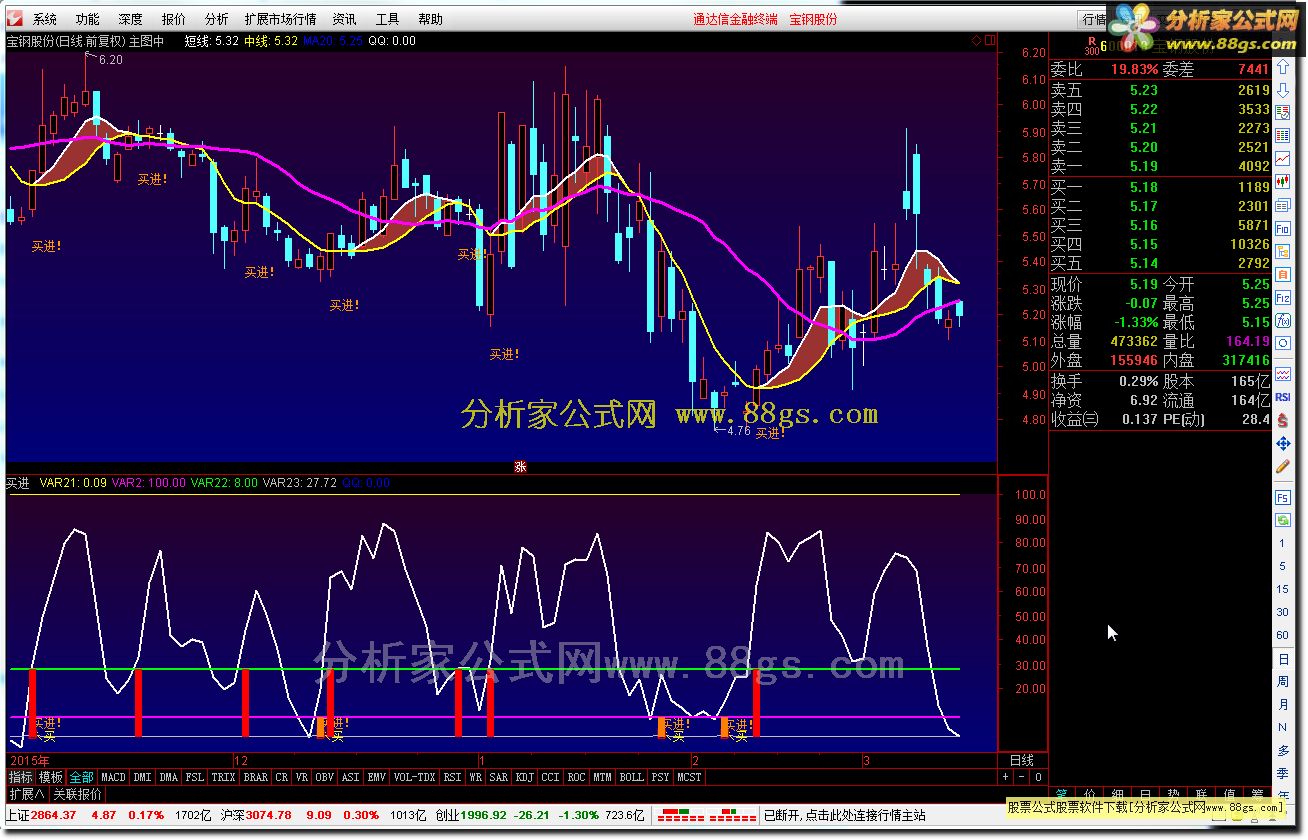Click the up arrow icon in right toolbar
This screenshot has height=840, width=1308.
click(x=1283, y=66)
